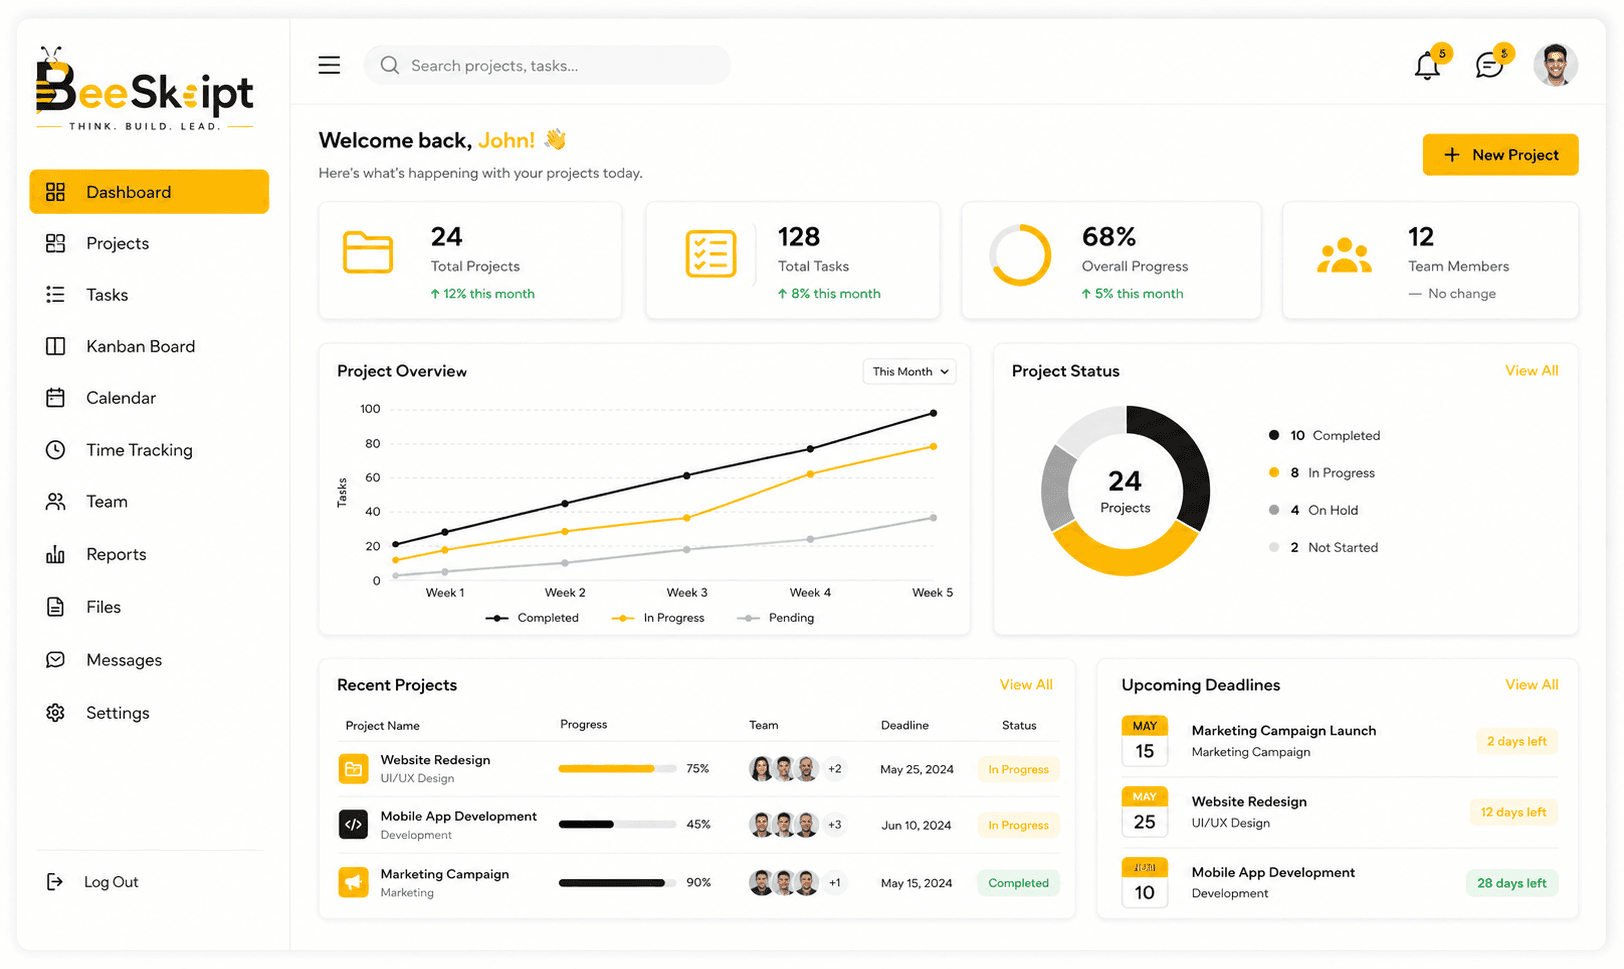This screenshot has width=1624, height=969.
Task: Click the Reports bar chart icon
Action: [x=55, y=554]
